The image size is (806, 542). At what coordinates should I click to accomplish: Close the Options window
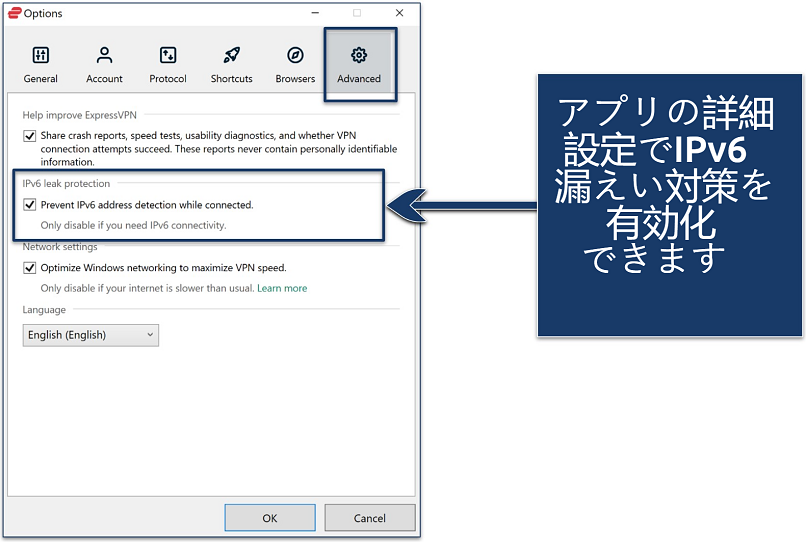point(399,13)
